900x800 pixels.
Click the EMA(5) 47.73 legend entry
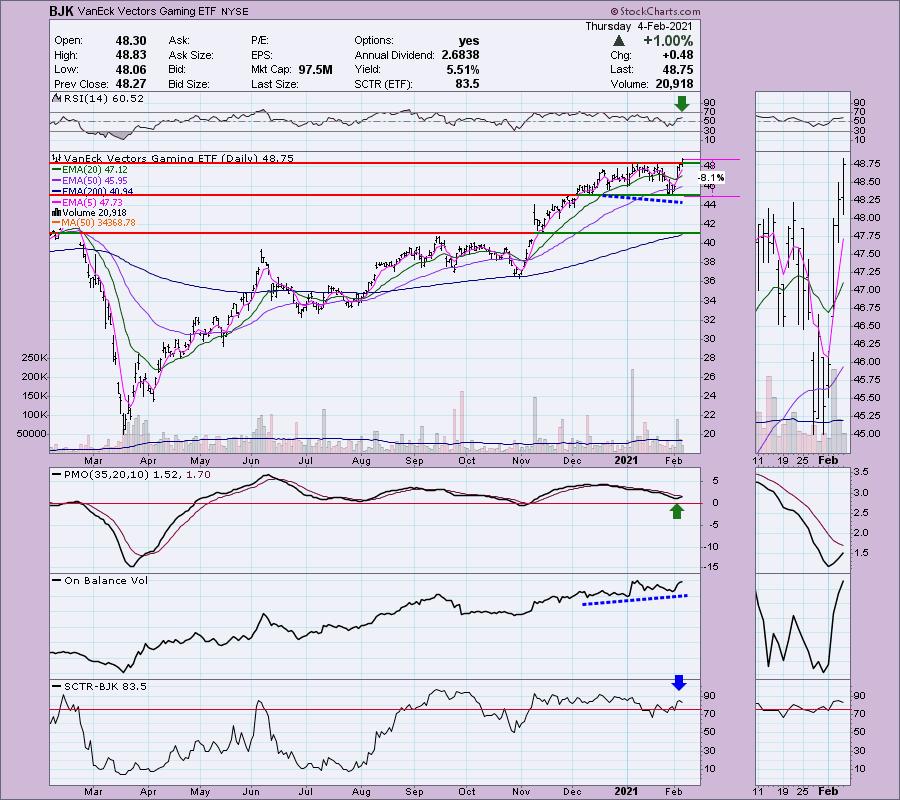87,202
